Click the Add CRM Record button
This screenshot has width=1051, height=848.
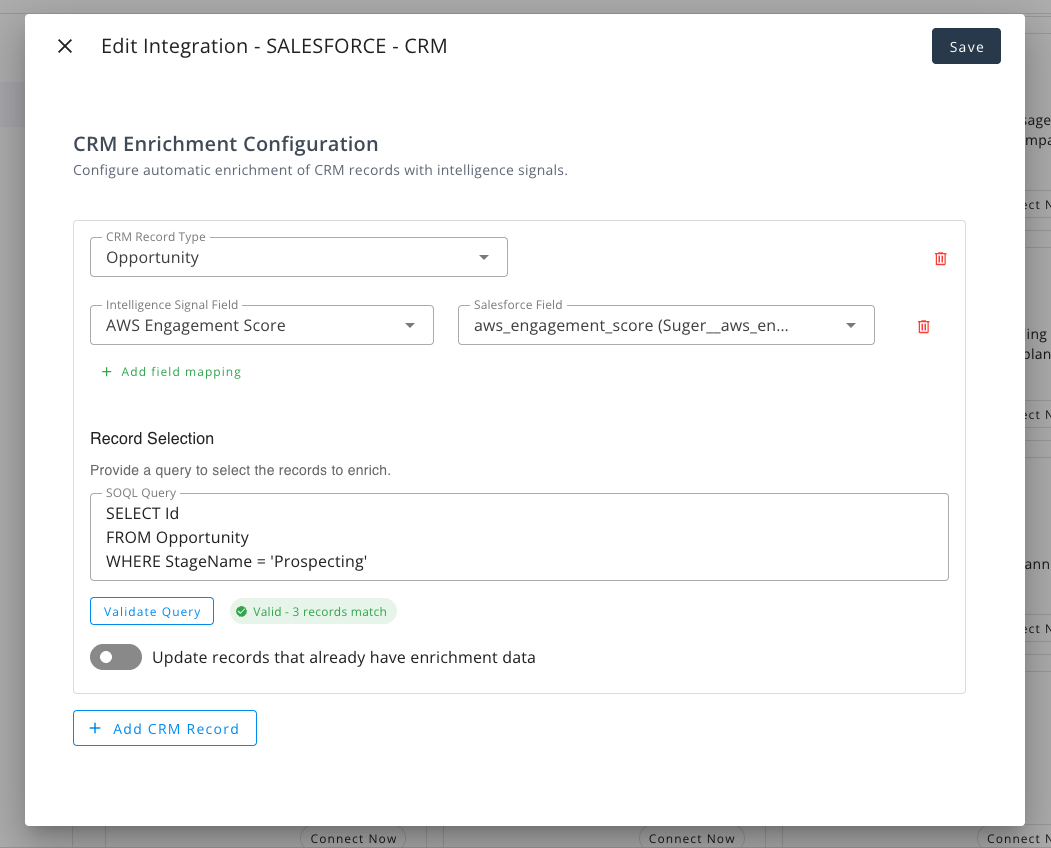click(x=165, y=728)
